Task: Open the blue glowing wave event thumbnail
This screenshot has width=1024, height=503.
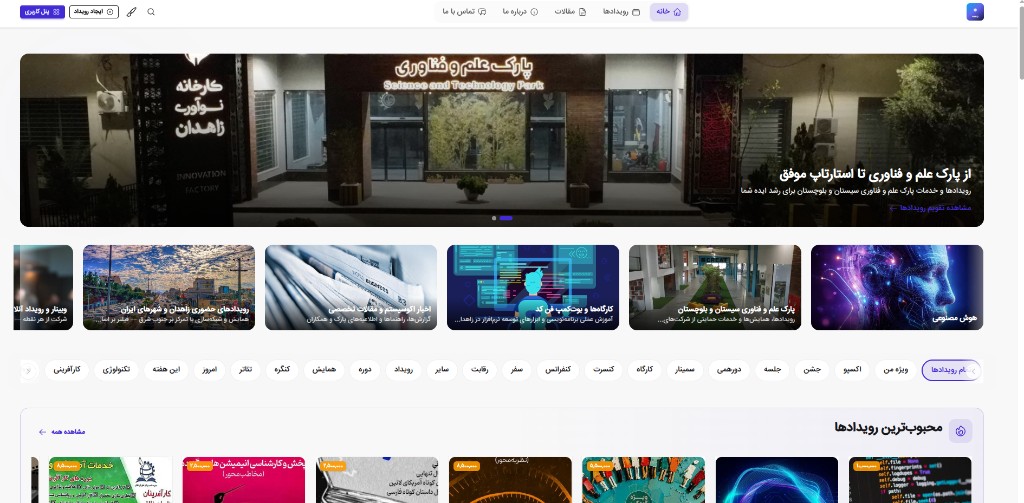Action: (x=776, y=480)
